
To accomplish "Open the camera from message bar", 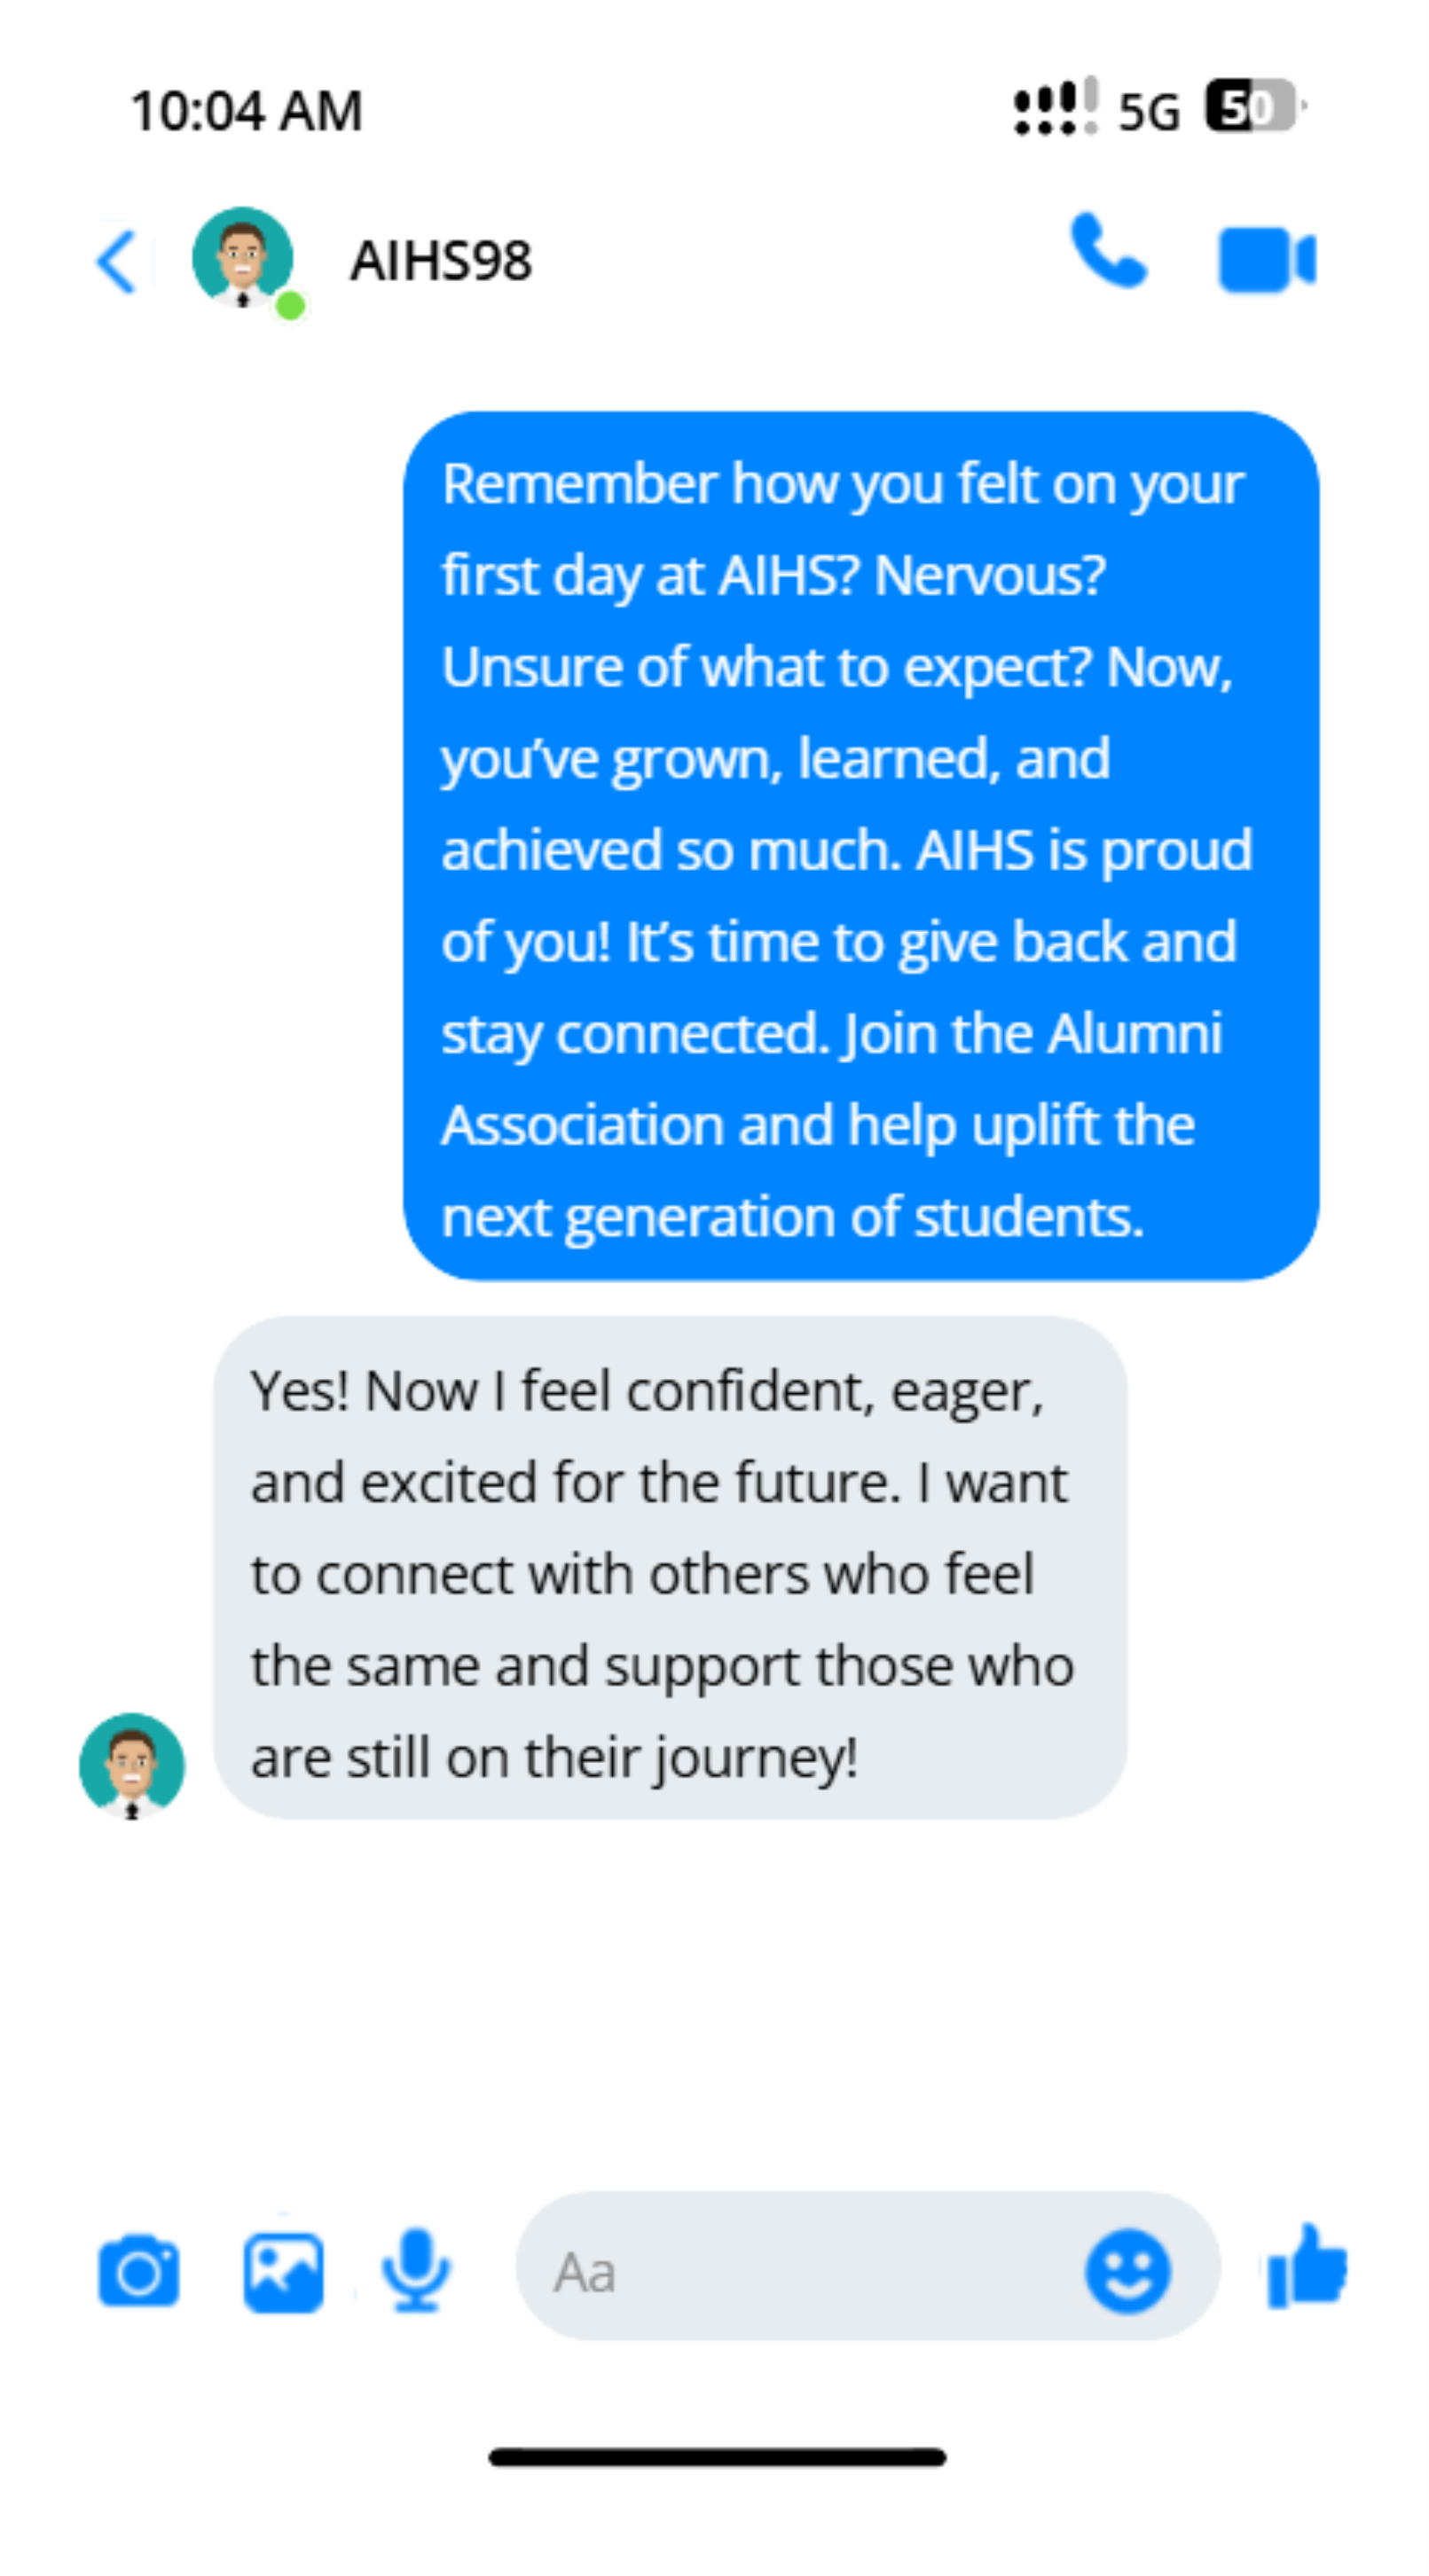I will (139, 2272).
